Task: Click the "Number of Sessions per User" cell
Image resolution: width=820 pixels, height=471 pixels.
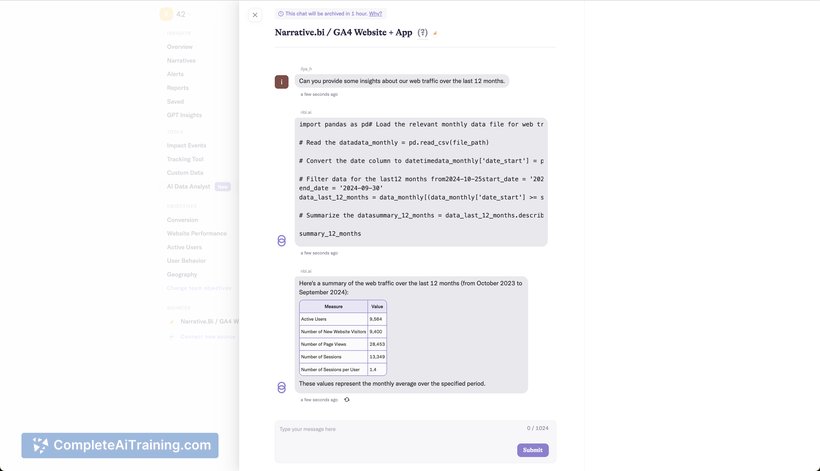Action: pos(334,369)
